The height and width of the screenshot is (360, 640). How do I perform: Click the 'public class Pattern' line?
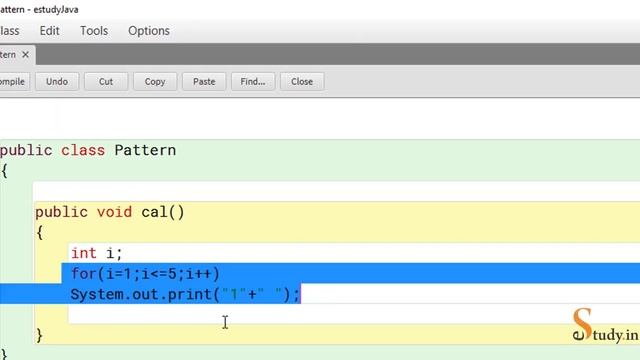coord(88,150)
